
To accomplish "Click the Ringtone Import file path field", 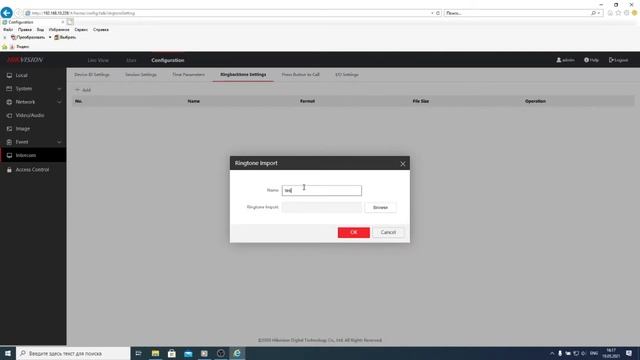I will [x=322, y=207].
